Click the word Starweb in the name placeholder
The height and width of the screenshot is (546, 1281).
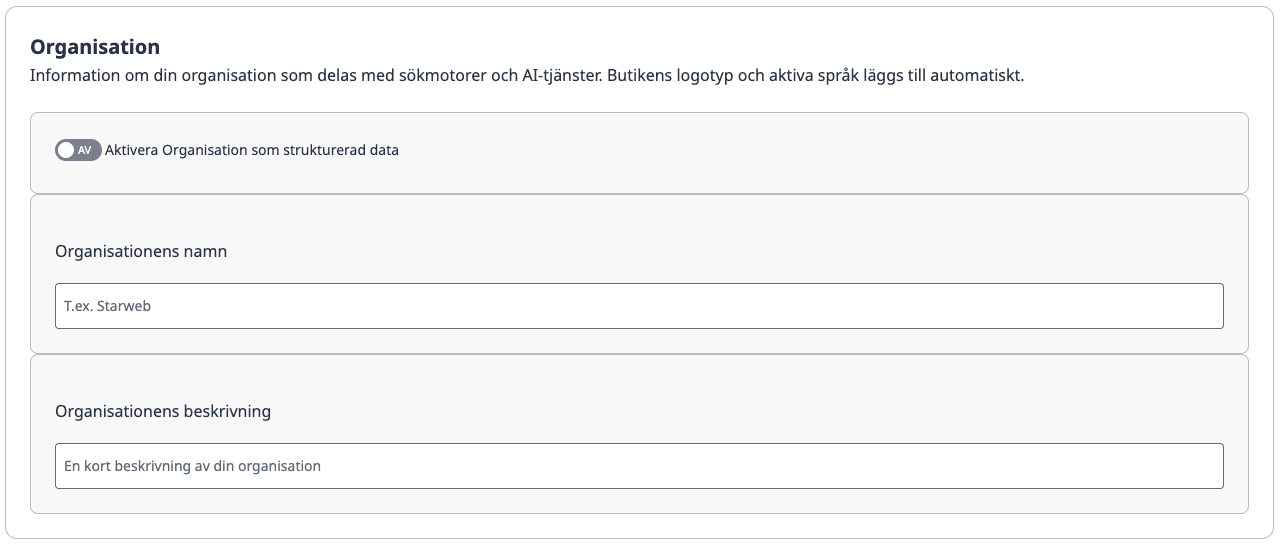[124, 306]
